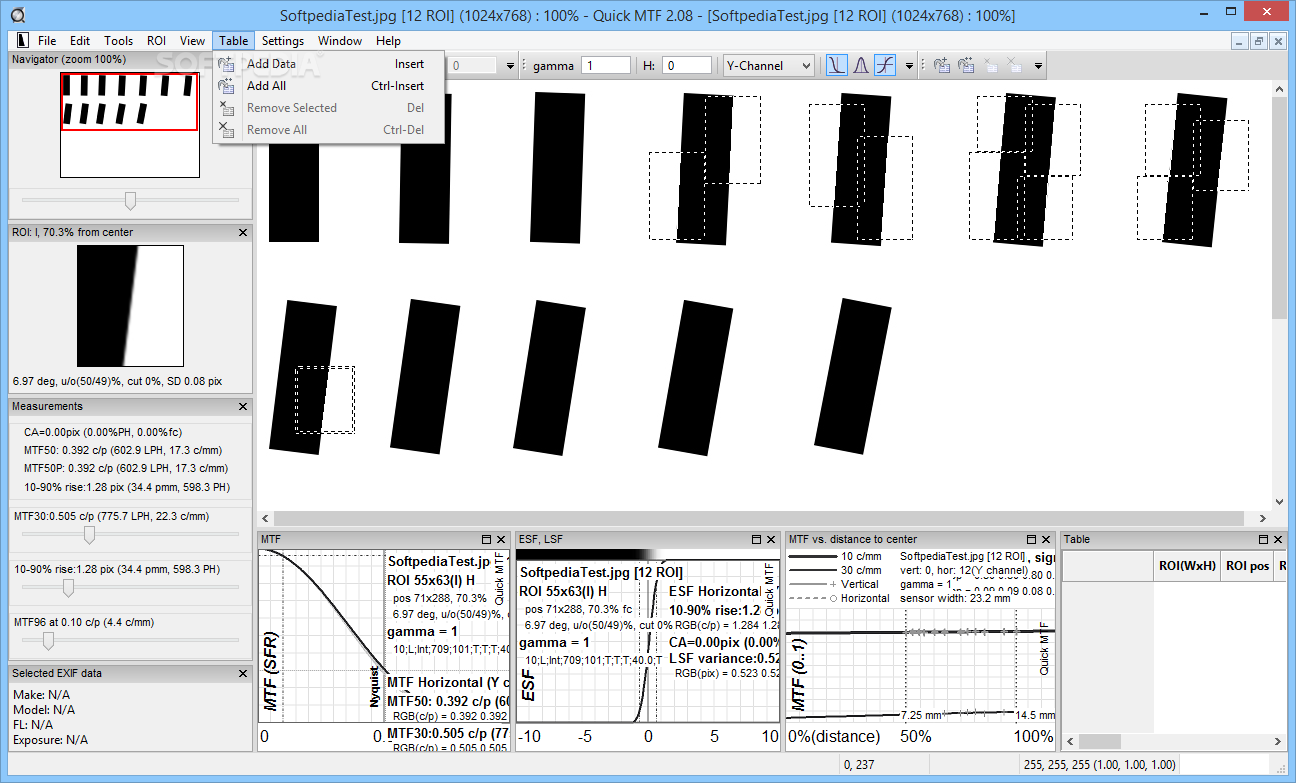Minimize the inner document window

click(1241, 41)
